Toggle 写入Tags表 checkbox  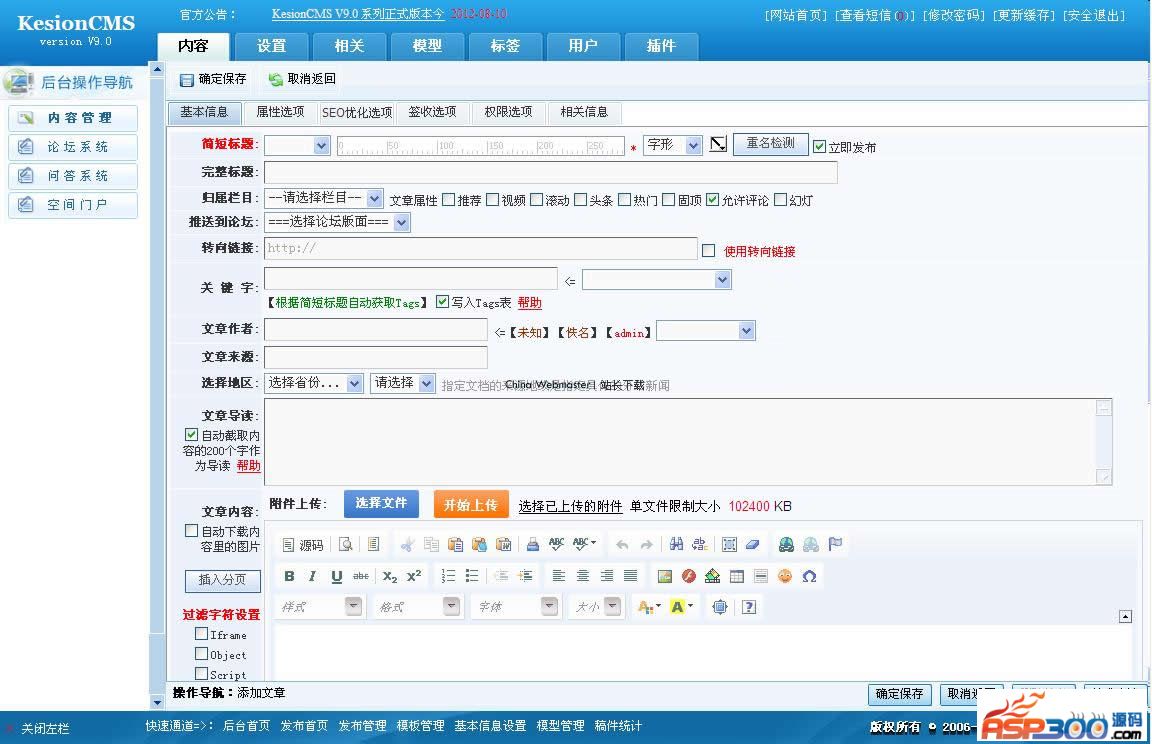tap(442, 301)
